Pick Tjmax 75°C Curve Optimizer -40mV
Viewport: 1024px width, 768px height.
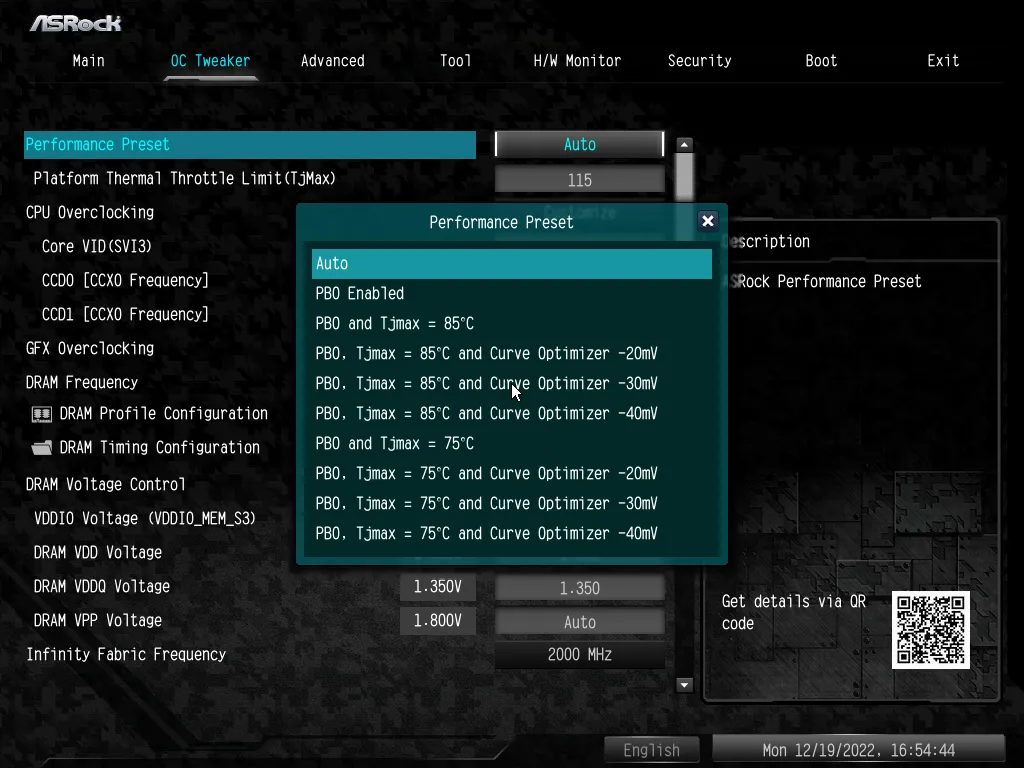pyautogui.click(x=511, y=534)
